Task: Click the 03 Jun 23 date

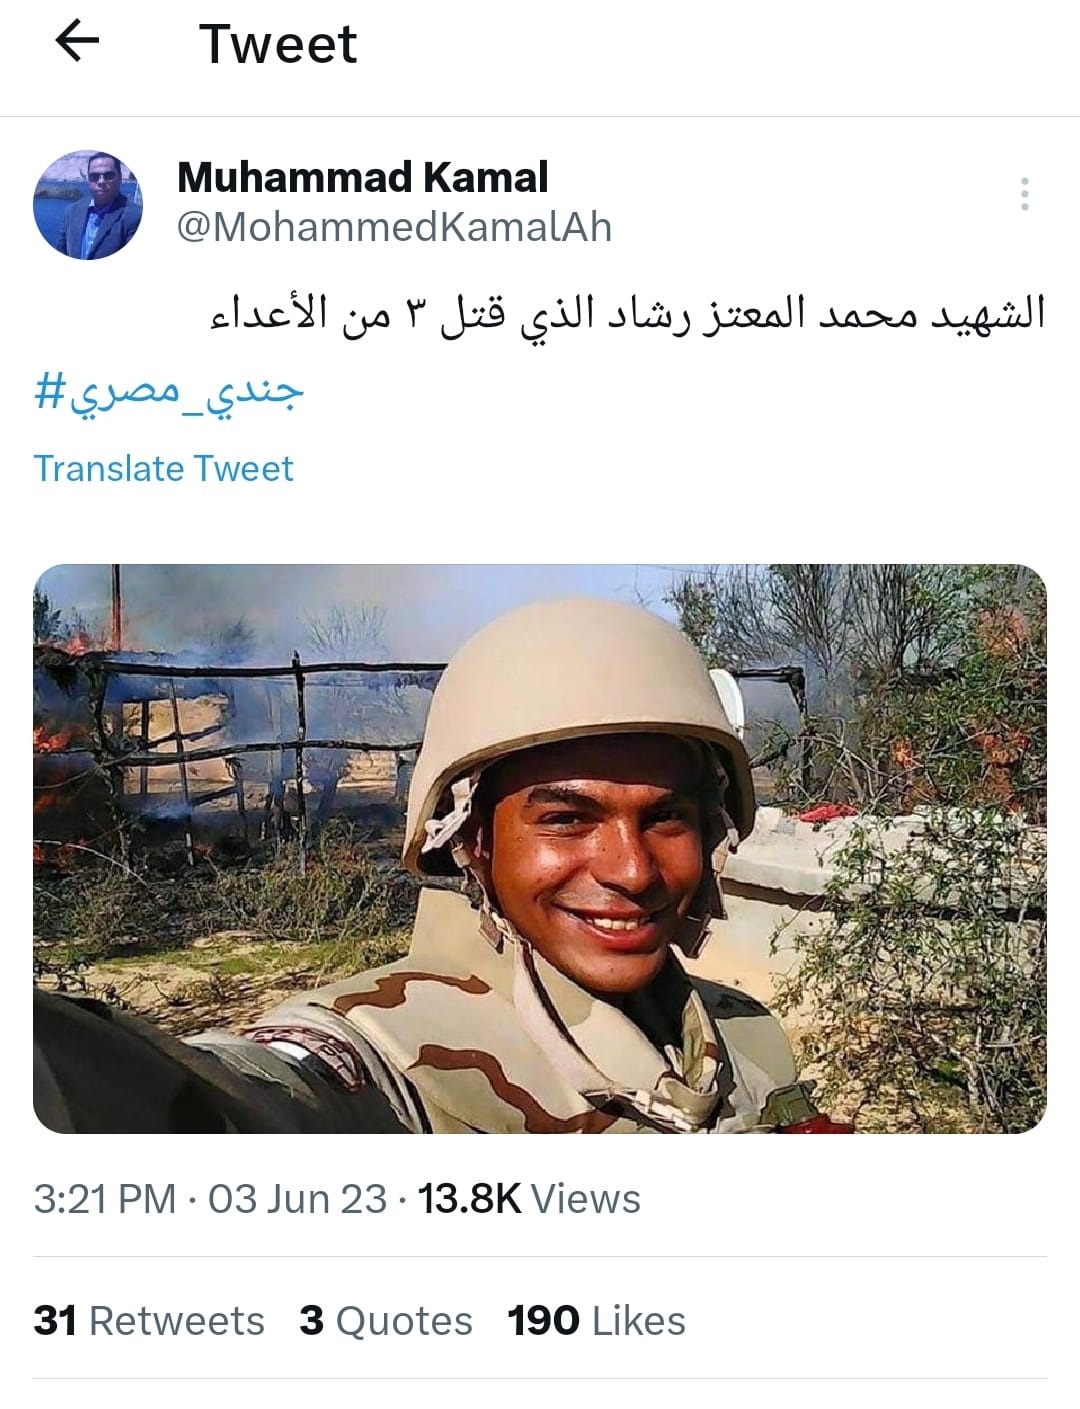Action: [297, 1198]
